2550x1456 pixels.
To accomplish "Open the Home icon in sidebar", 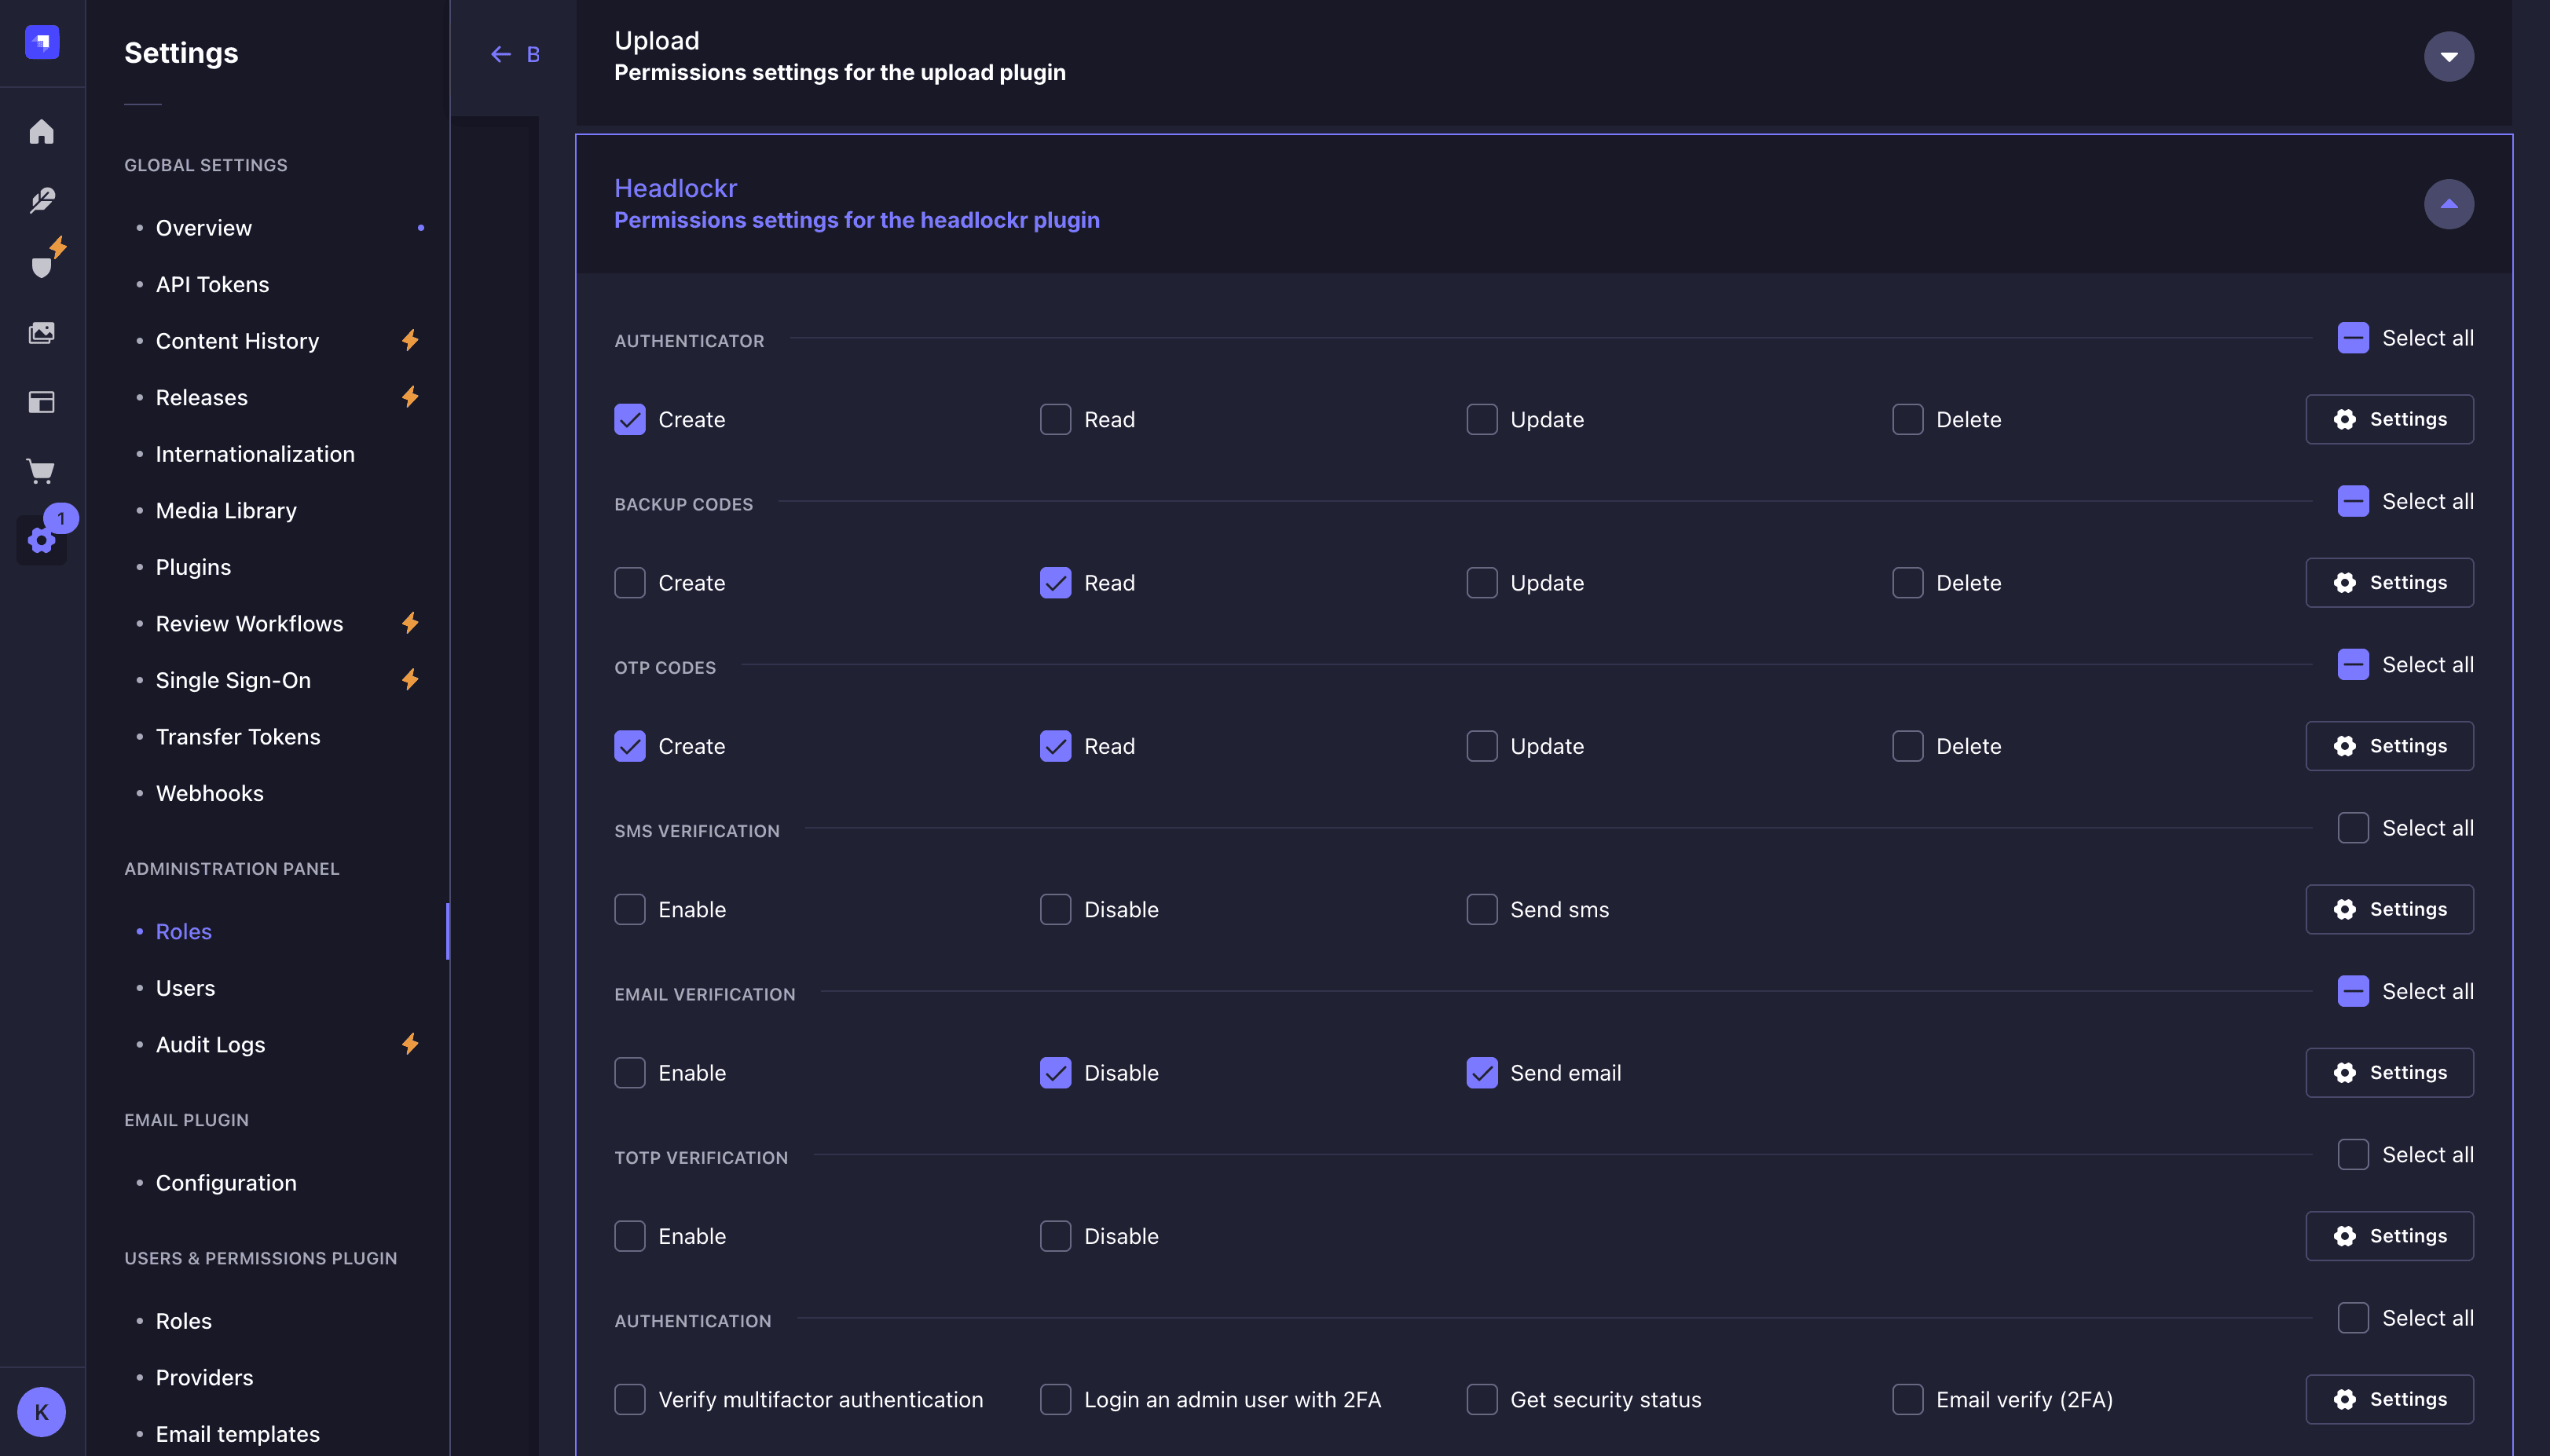I will pos(42,132).
